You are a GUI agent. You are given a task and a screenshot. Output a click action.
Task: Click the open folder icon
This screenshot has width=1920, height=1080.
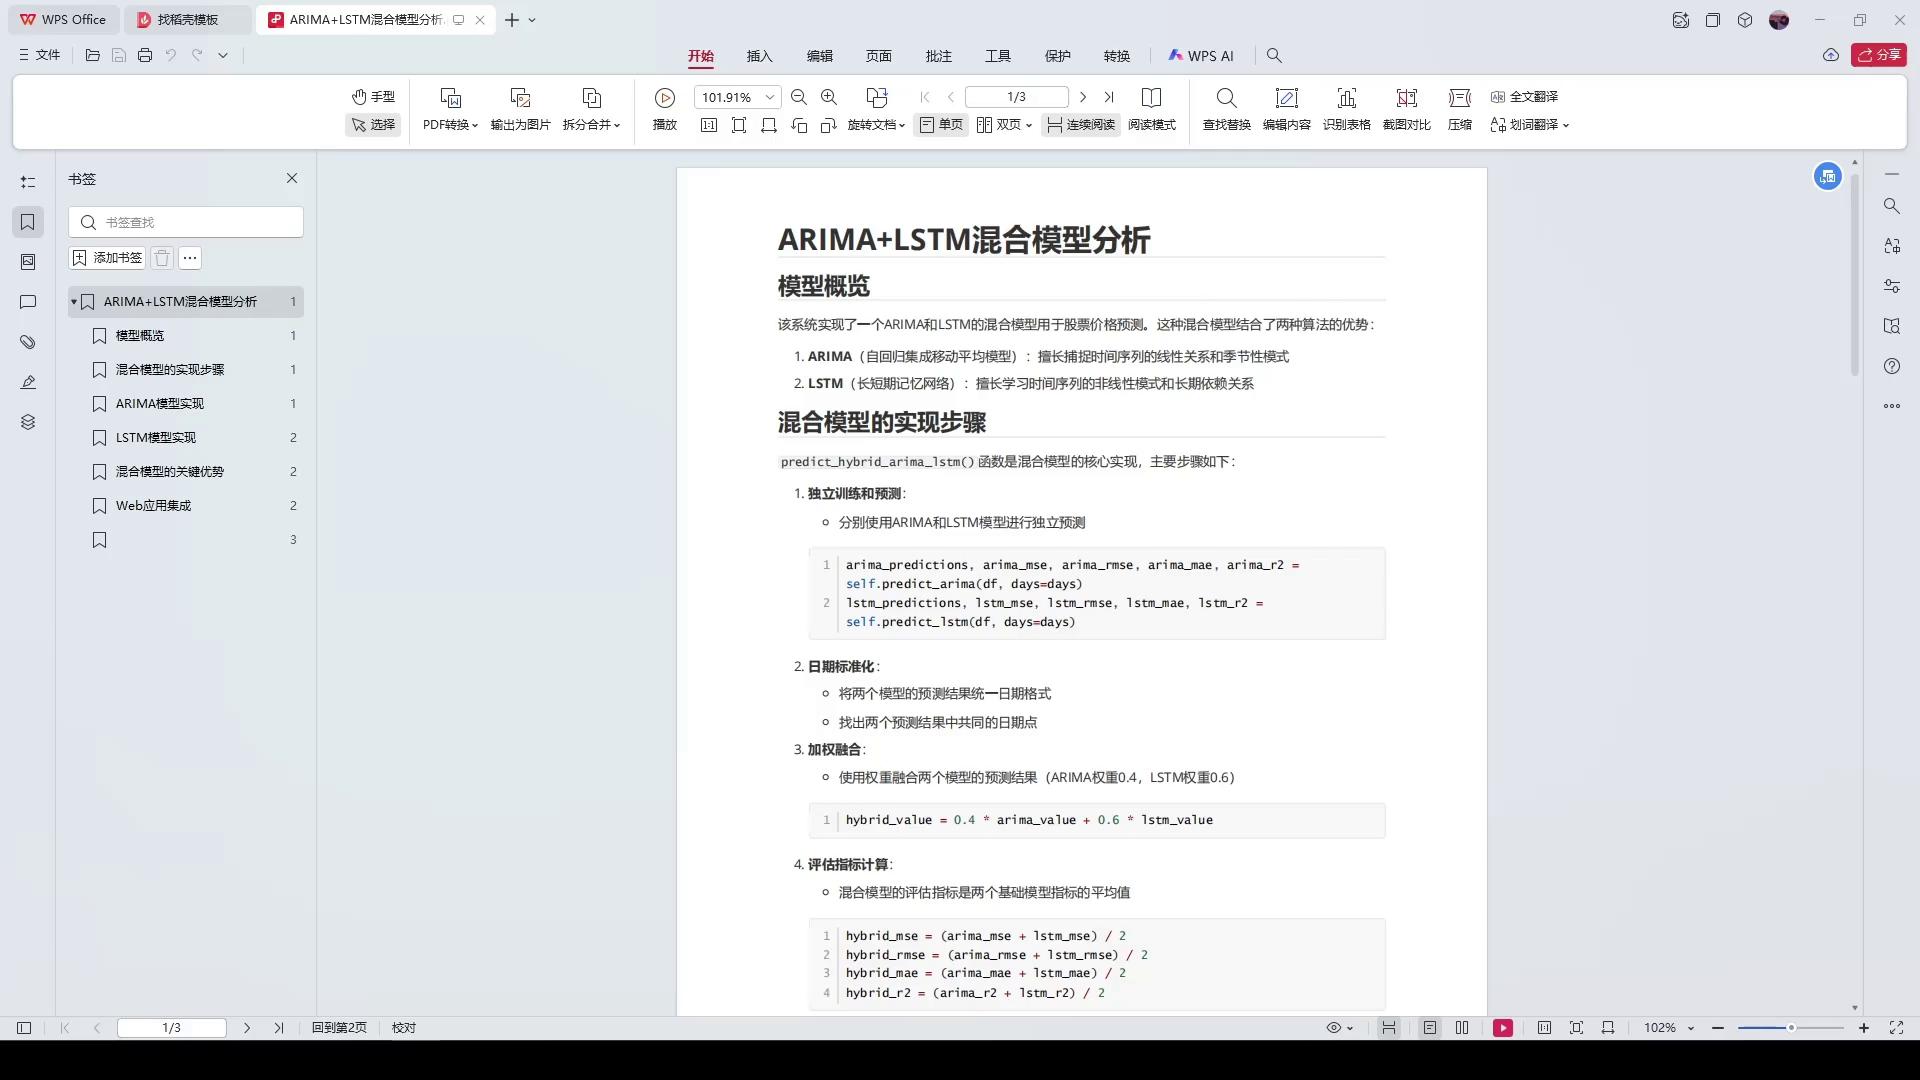[x=93, y=55]
